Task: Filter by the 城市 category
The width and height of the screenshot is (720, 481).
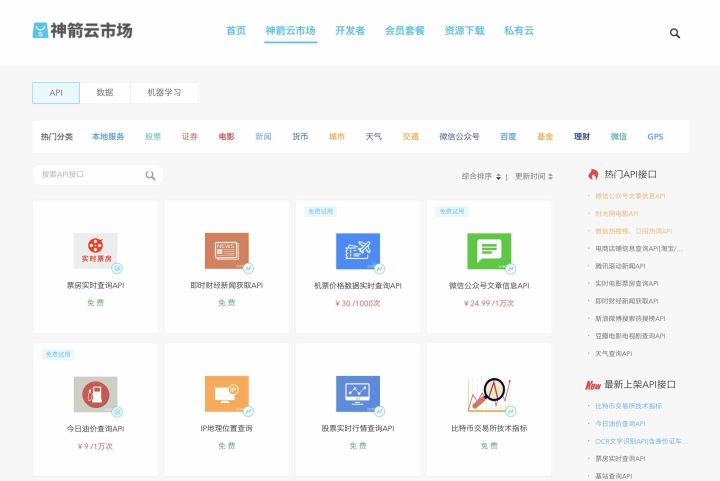Action: (337, 136)
